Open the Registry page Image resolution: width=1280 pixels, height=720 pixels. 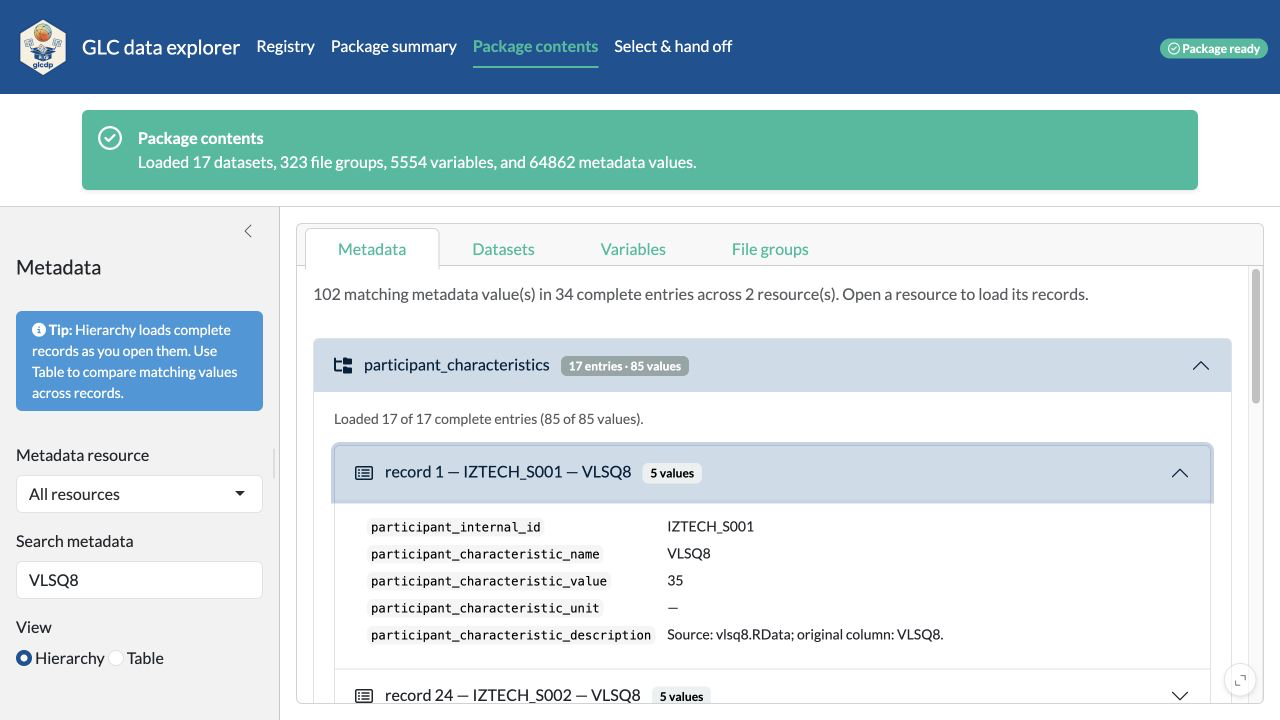[x=285, y=47]
